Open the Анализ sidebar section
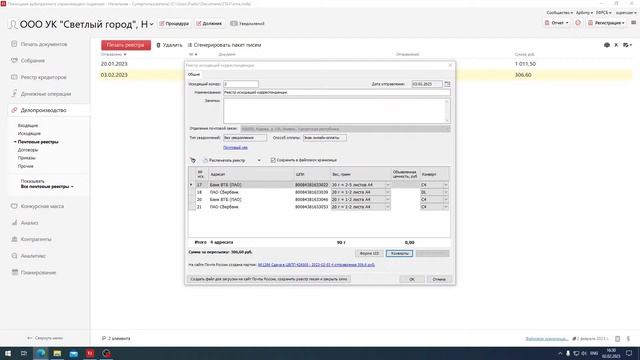The height and width of the screenshot is (360, 640). pos(29,223)
